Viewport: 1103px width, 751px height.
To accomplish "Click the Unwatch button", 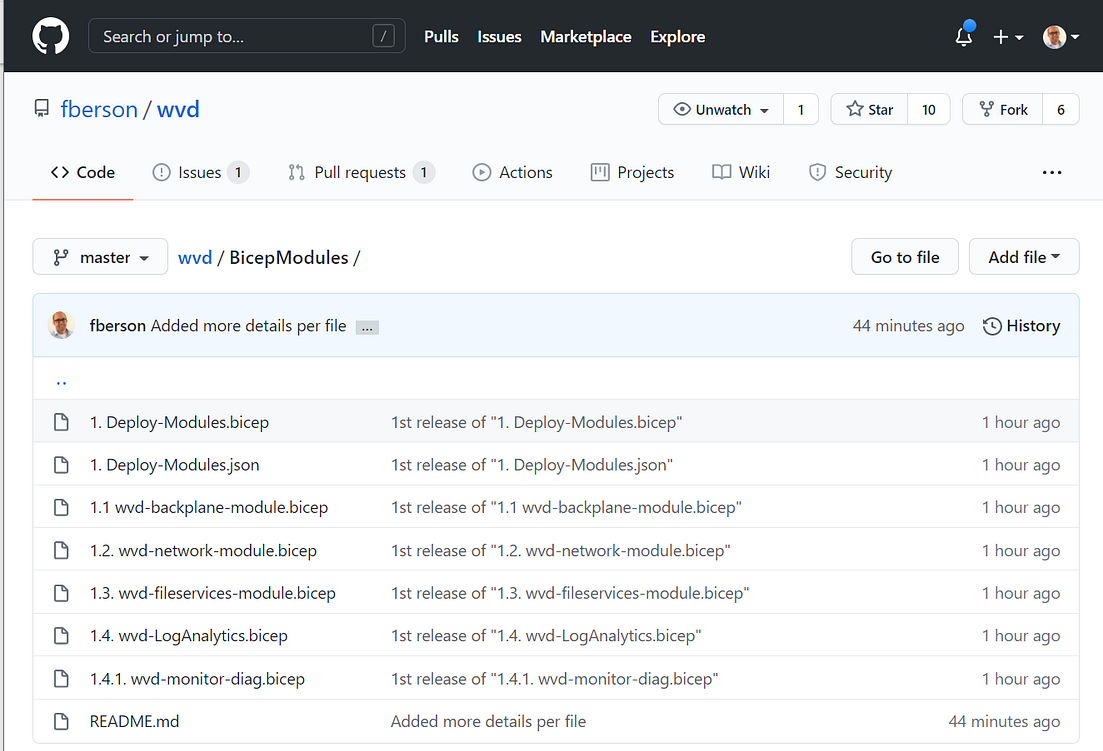I will [721, 109].
